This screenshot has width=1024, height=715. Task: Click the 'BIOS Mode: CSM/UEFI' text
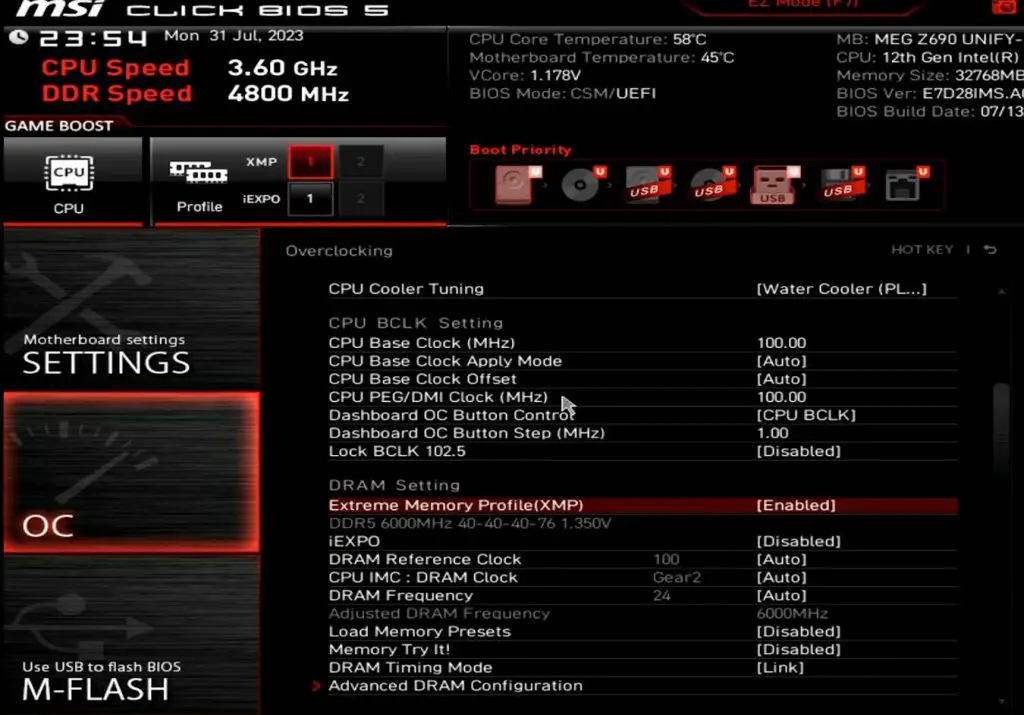pyautogui.click(x=562, y=93)
